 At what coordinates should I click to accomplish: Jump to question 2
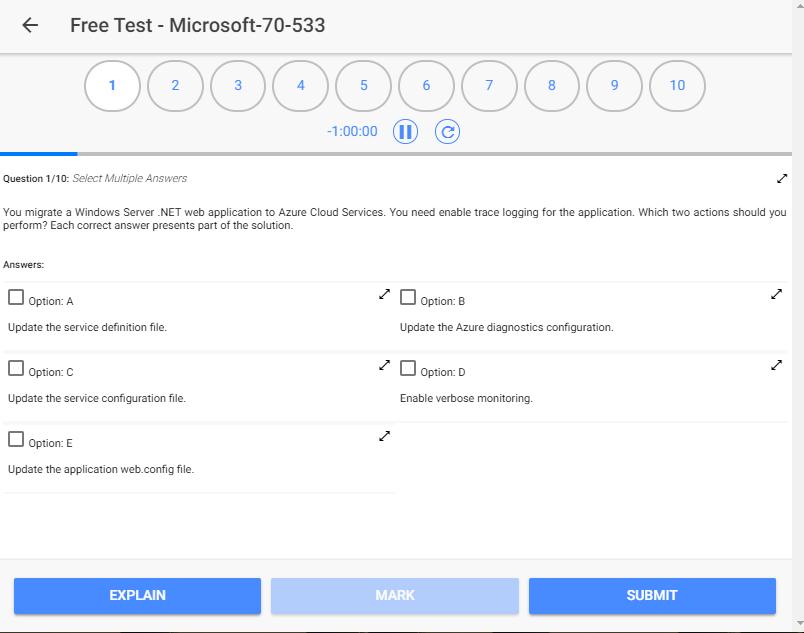(175, 86)
